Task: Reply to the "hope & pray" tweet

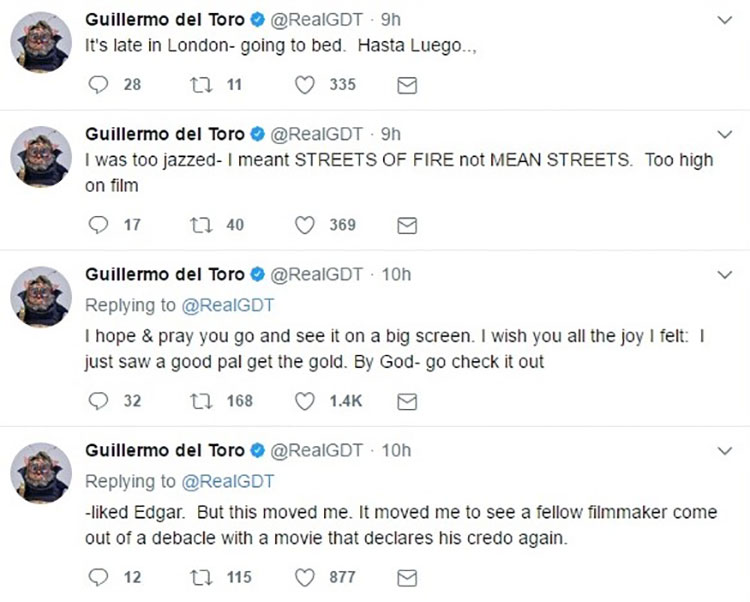Action: click(98, 401)
